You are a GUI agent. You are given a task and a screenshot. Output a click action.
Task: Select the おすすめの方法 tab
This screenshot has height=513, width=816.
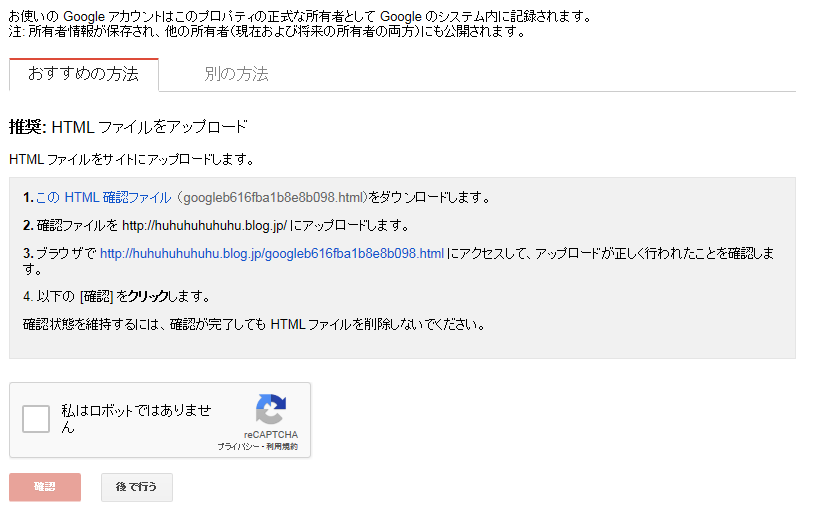84,74
